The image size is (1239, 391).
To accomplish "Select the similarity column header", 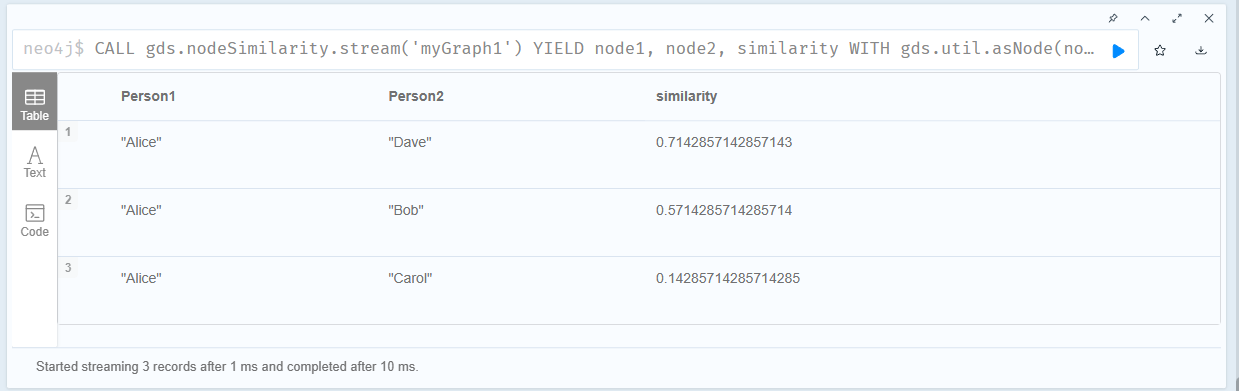I will tap(686, 96).
